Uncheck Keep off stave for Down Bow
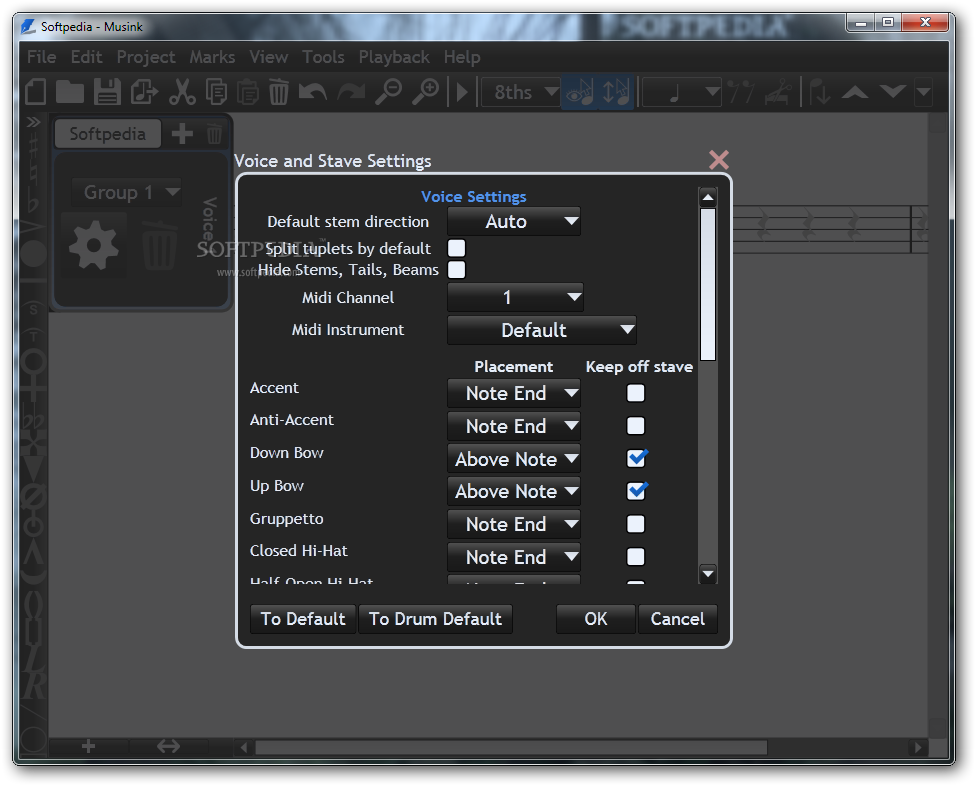 pos(636,459)
